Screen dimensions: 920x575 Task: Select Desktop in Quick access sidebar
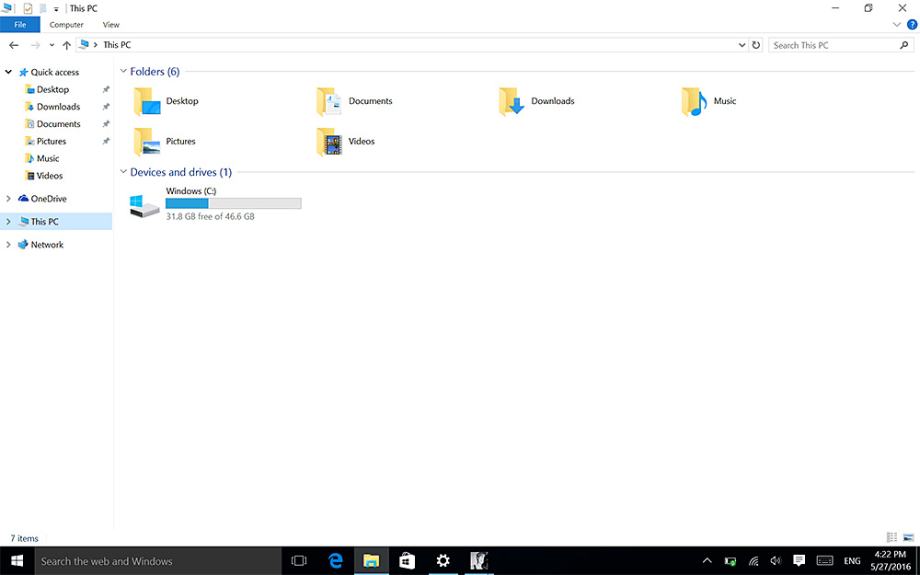[53, 90]
